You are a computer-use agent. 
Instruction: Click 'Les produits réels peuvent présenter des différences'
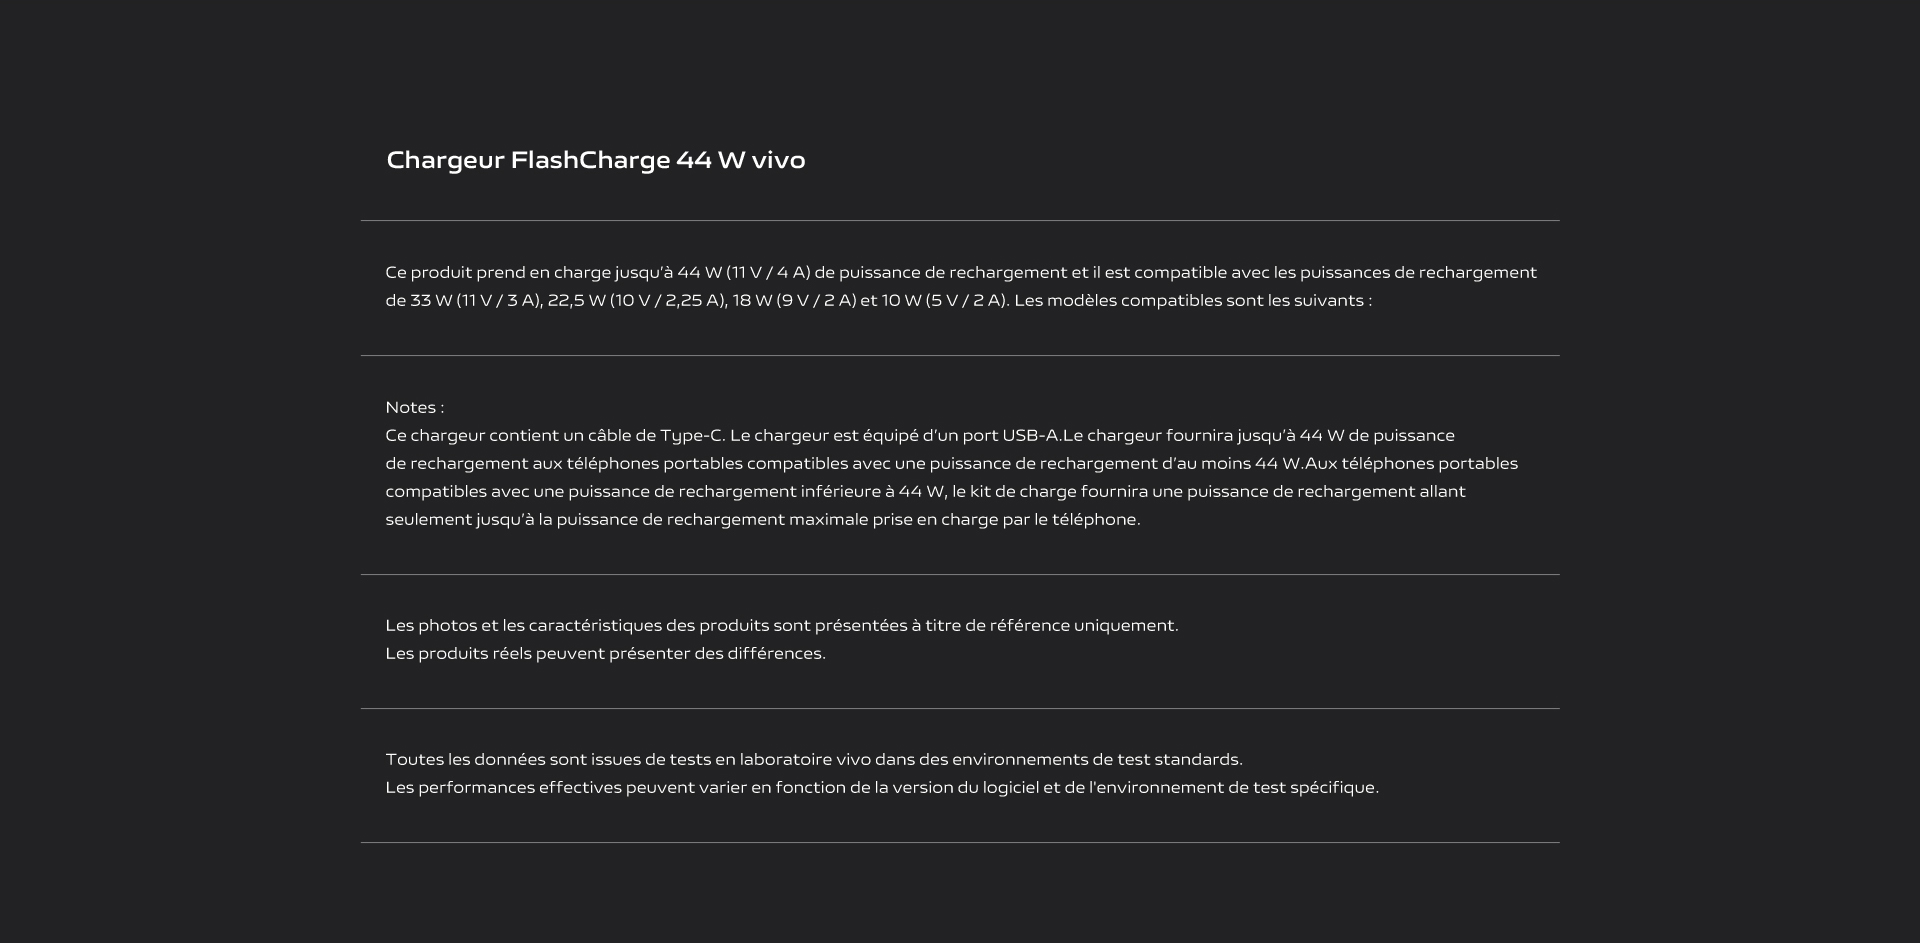point(603,653)
